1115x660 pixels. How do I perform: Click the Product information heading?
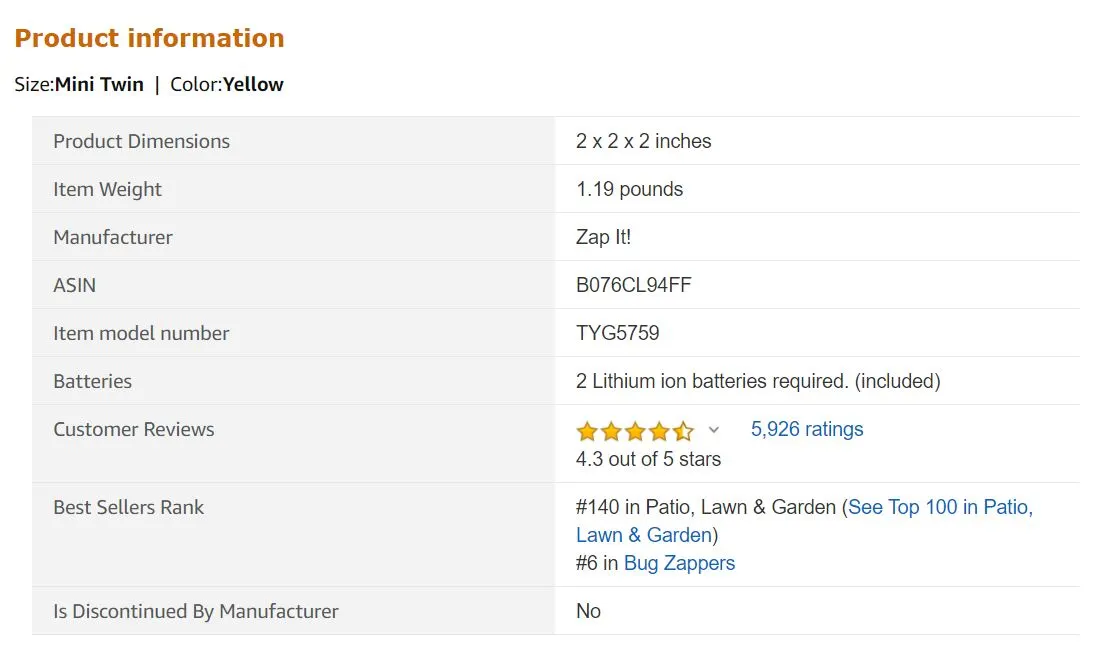(149, 38)
